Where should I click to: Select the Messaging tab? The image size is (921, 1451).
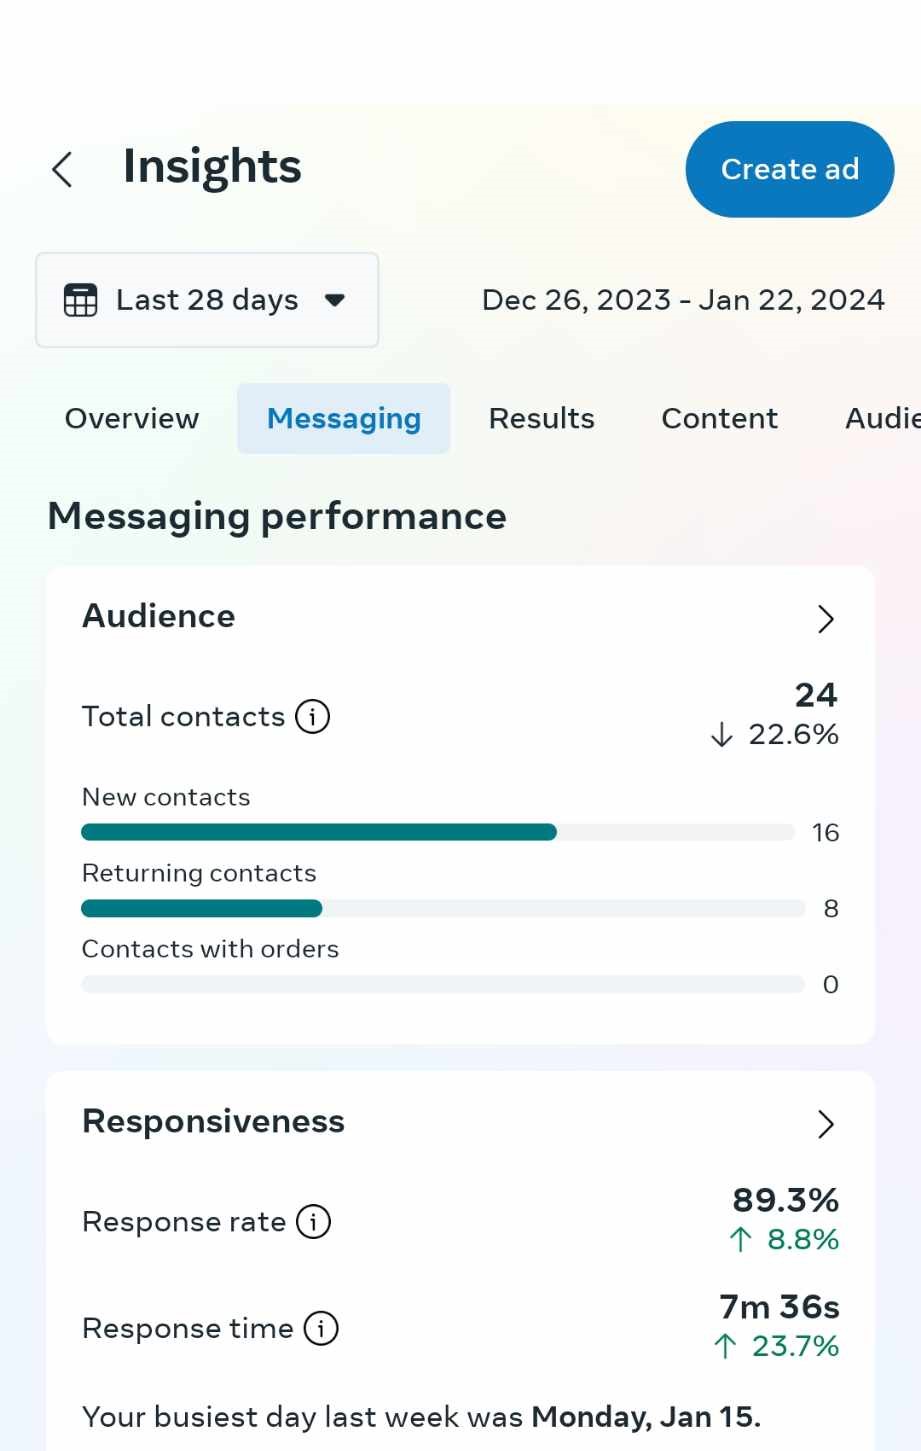pos(344,418)
